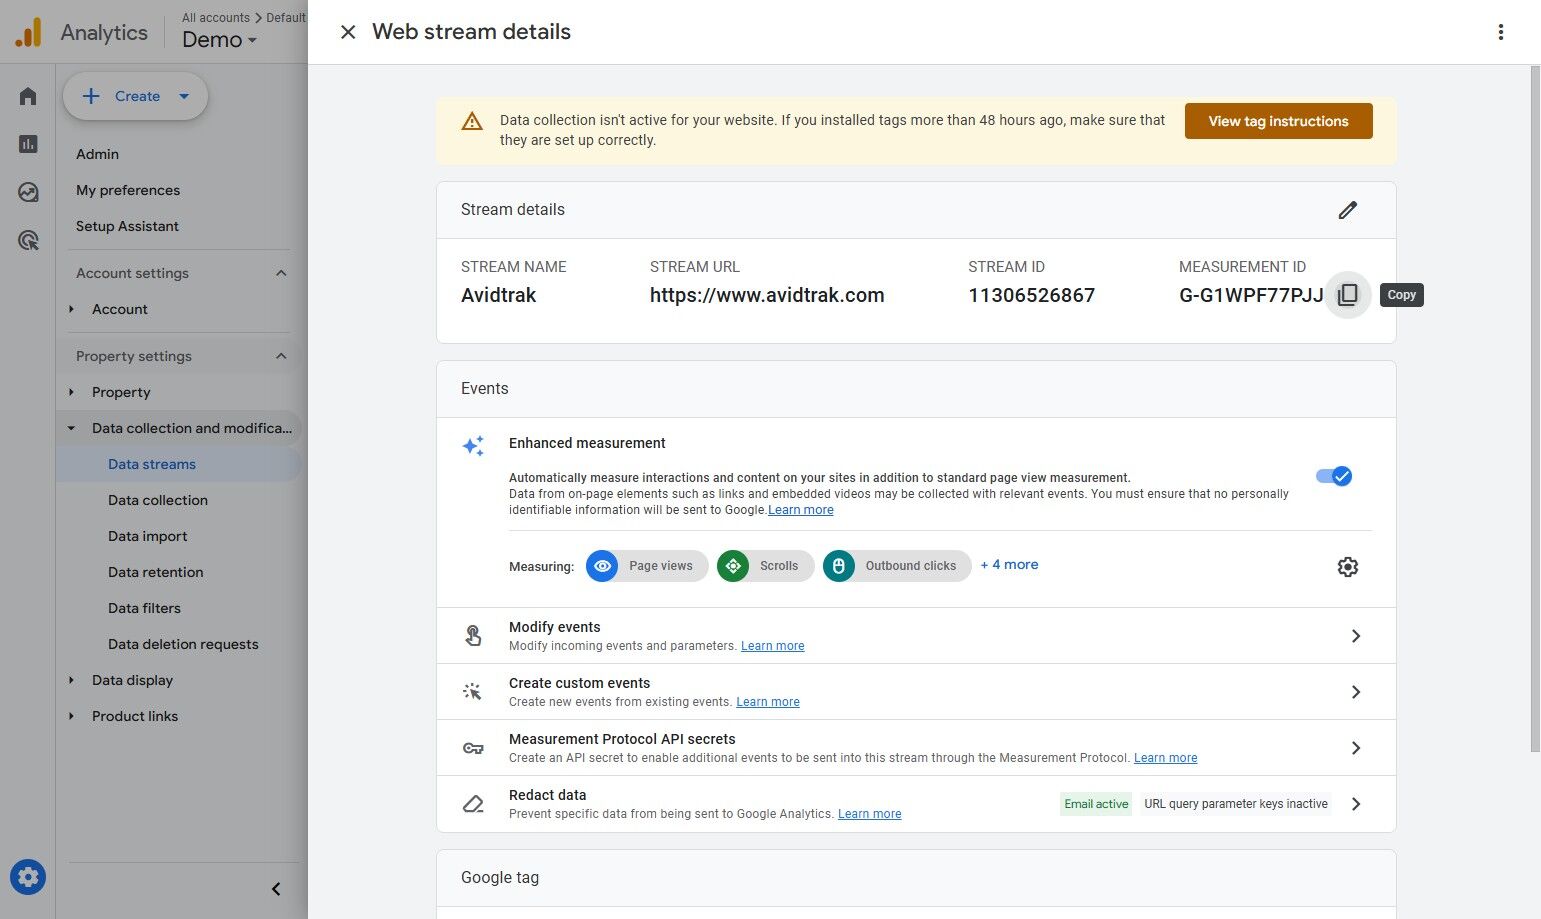Viewport: 1541px width, 919px height.
Task: Open the settings gear at bottom left
Action: coord(27,877)
